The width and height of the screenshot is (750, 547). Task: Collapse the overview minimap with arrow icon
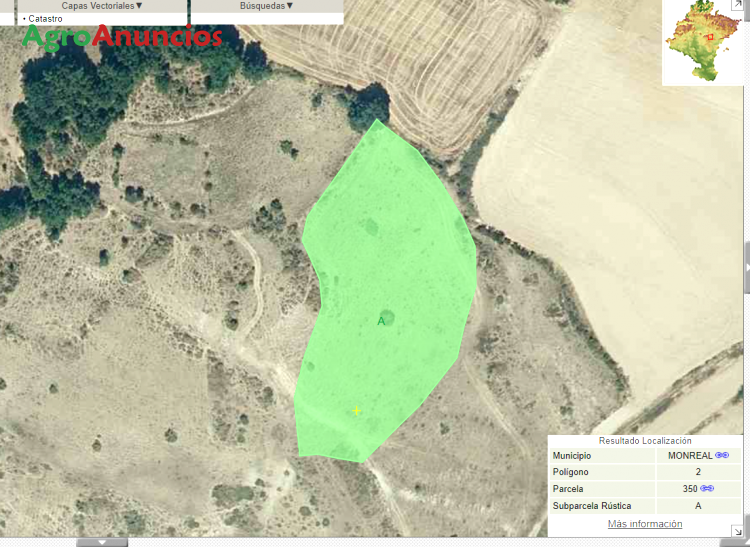tap(737, 4)
